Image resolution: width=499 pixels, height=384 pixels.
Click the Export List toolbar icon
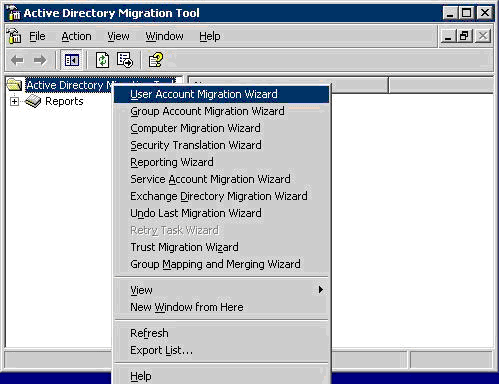coord(125,60)
